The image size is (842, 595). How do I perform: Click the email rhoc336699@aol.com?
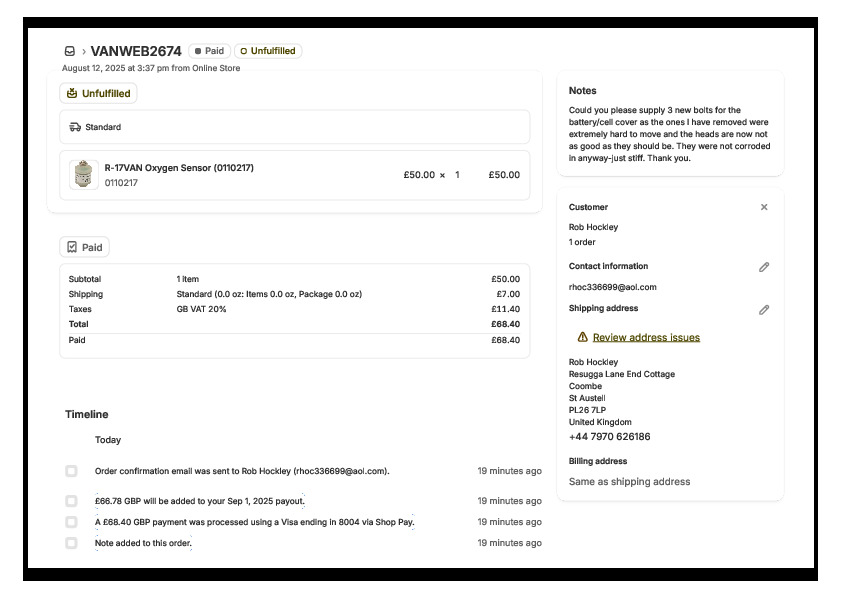point(612,287)
